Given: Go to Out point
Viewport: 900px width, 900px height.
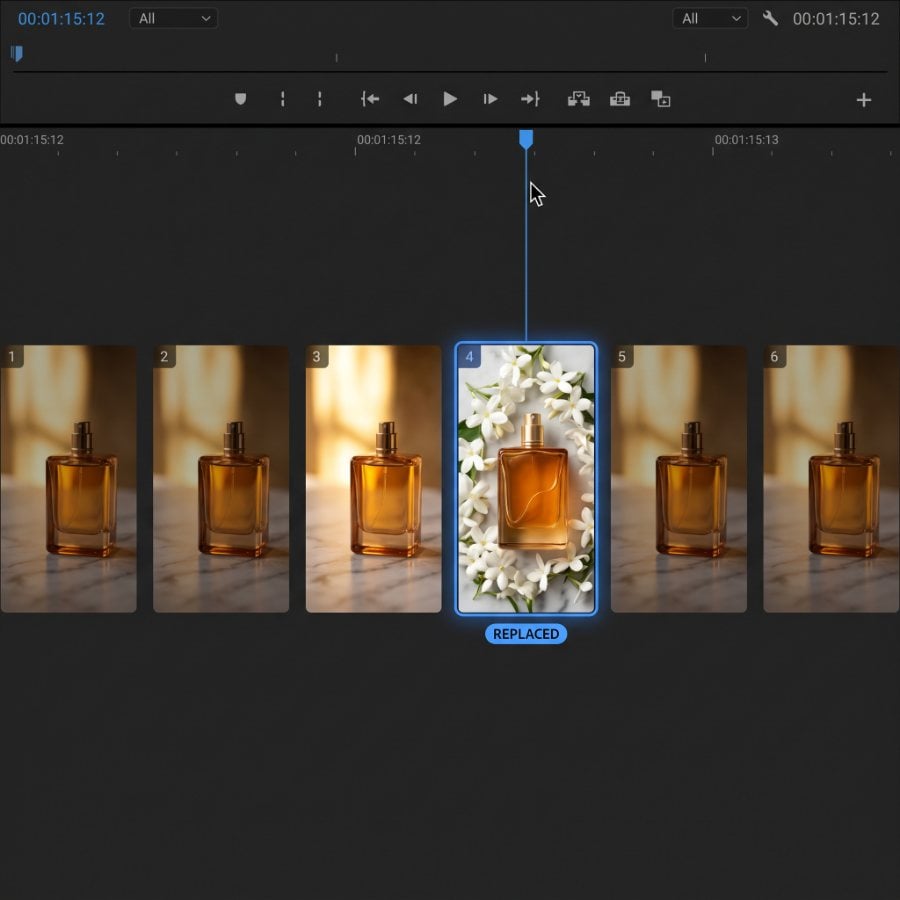Looking at the screenshot, I should pos(530,99).
